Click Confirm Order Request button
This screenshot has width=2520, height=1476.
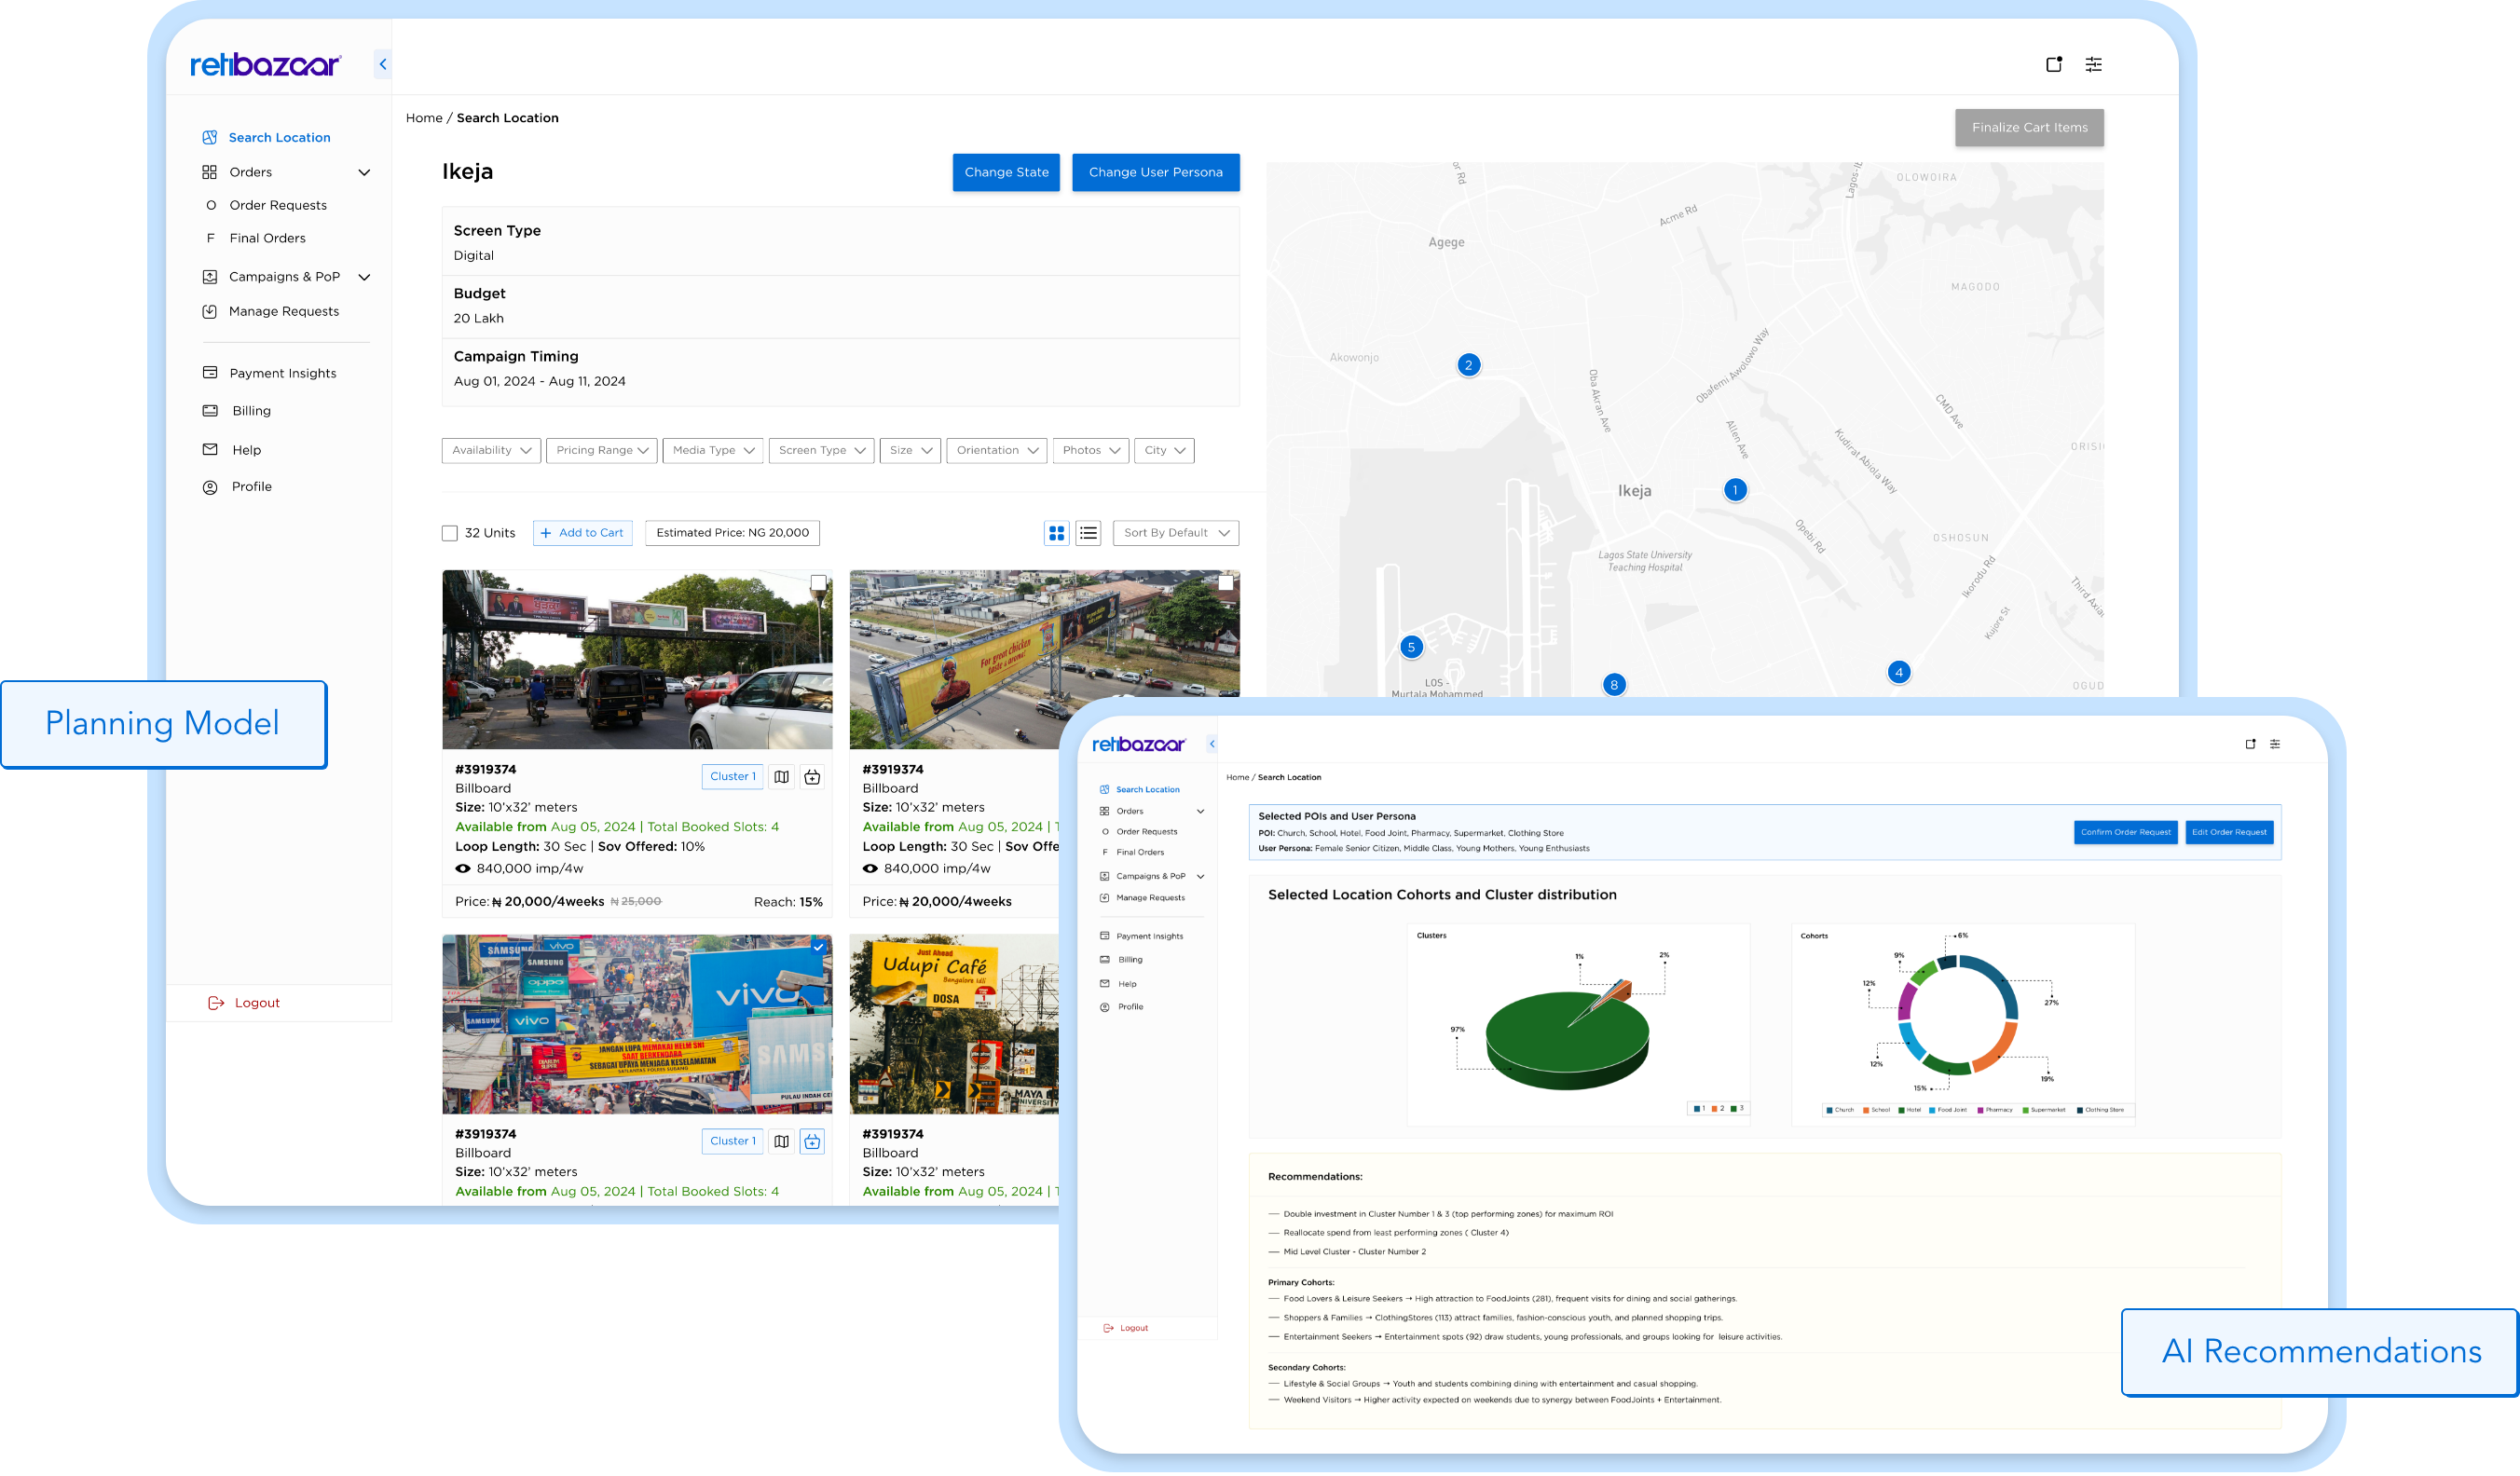2125,832
